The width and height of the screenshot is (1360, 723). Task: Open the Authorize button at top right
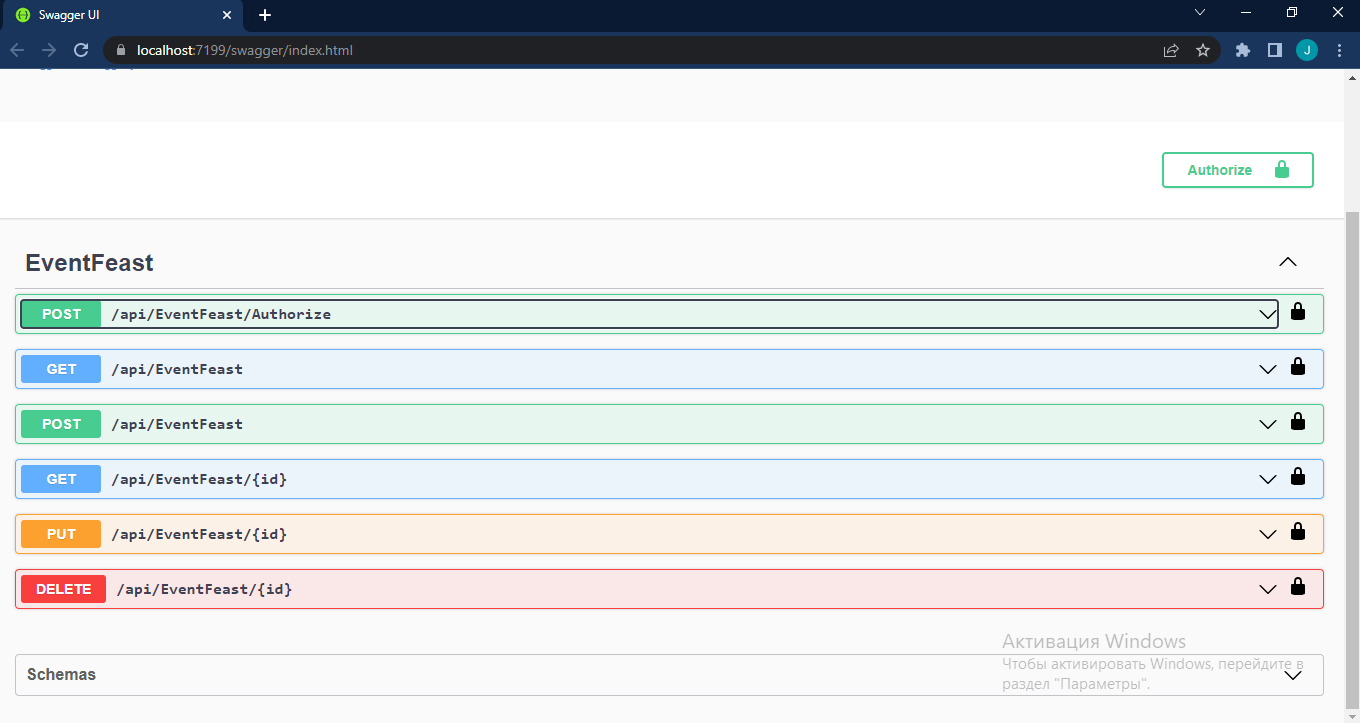click(1237, 170)
